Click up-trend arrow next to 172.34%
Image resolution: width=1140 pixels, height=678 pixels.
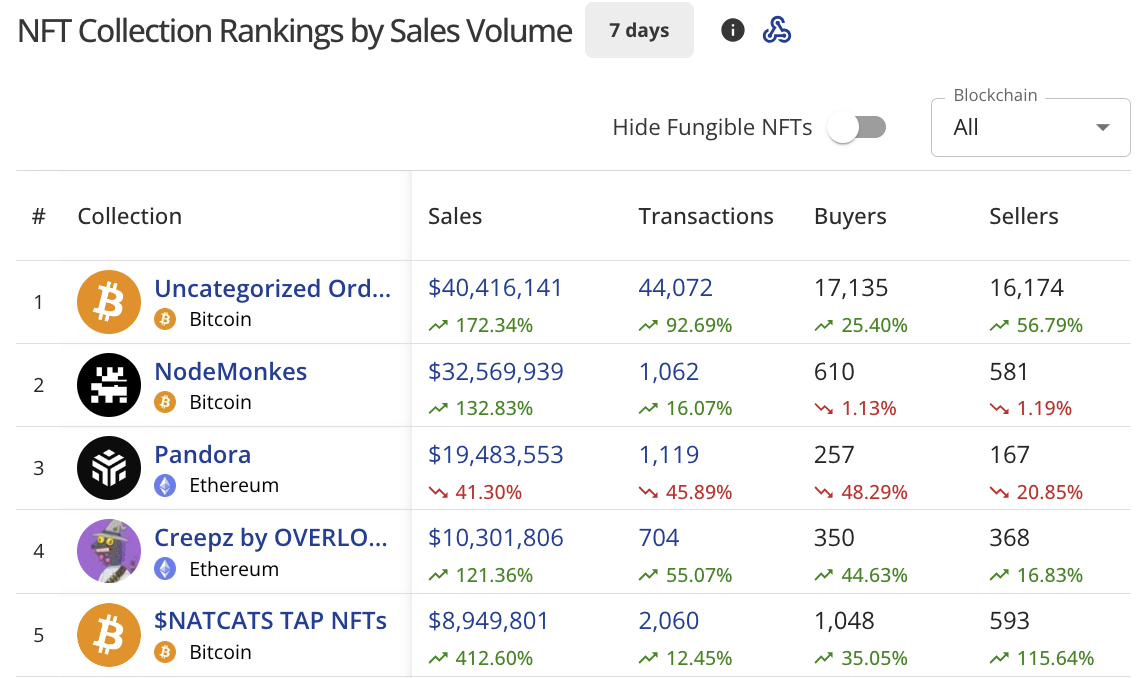[438, 326]
